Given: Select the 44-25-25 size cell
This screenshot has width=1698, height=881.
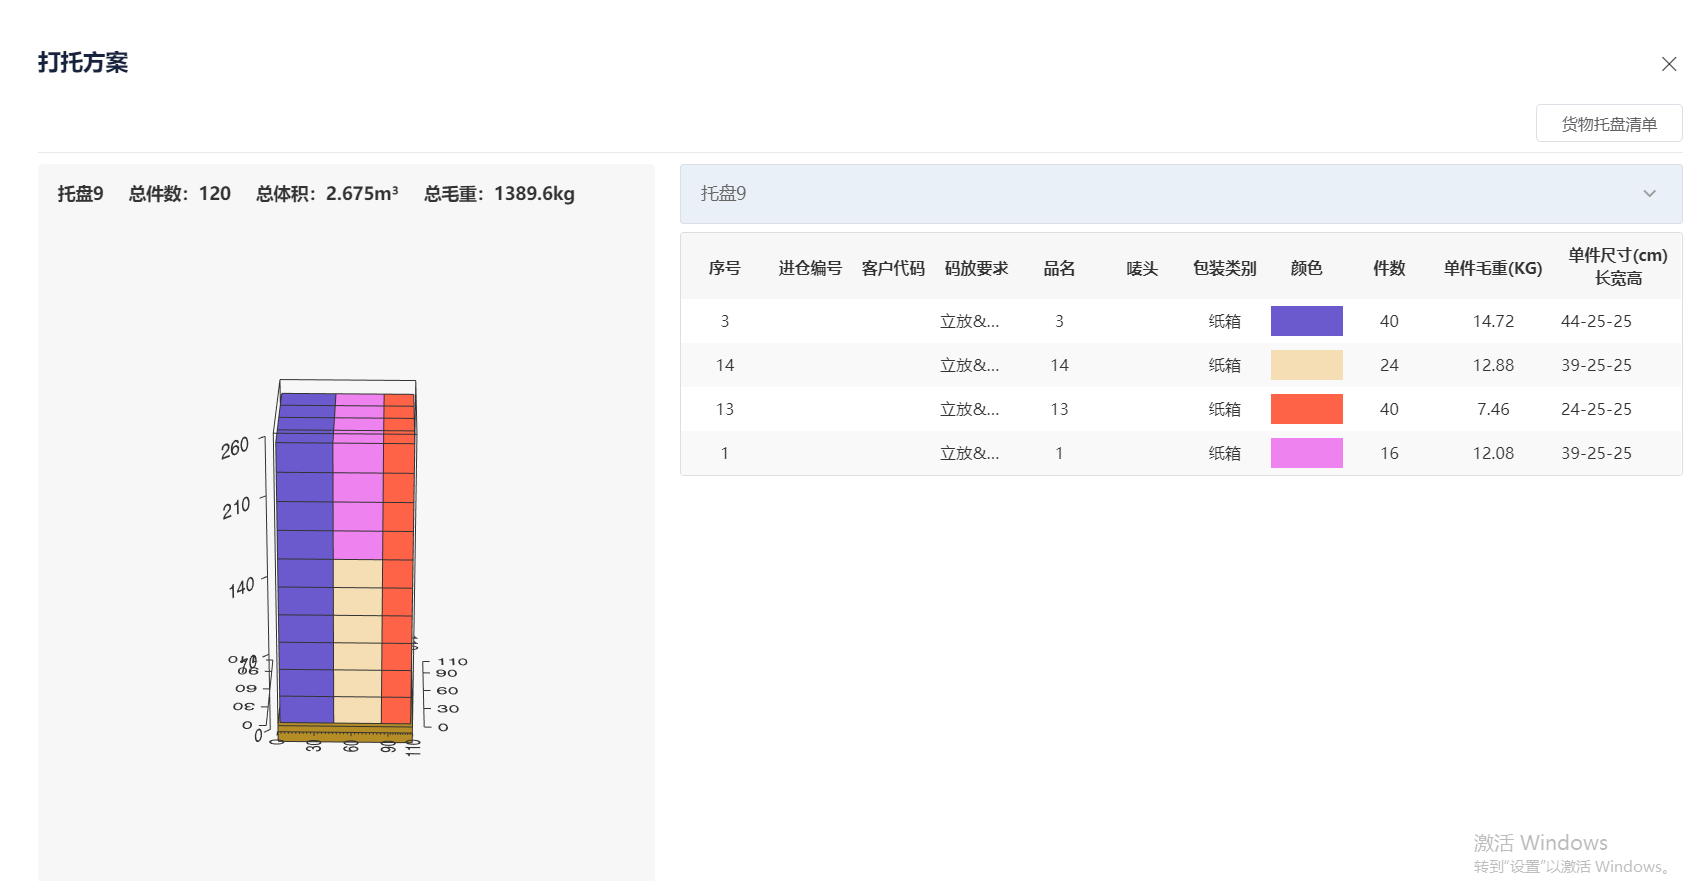Looking at the screenshot, I should point(1596,321).
